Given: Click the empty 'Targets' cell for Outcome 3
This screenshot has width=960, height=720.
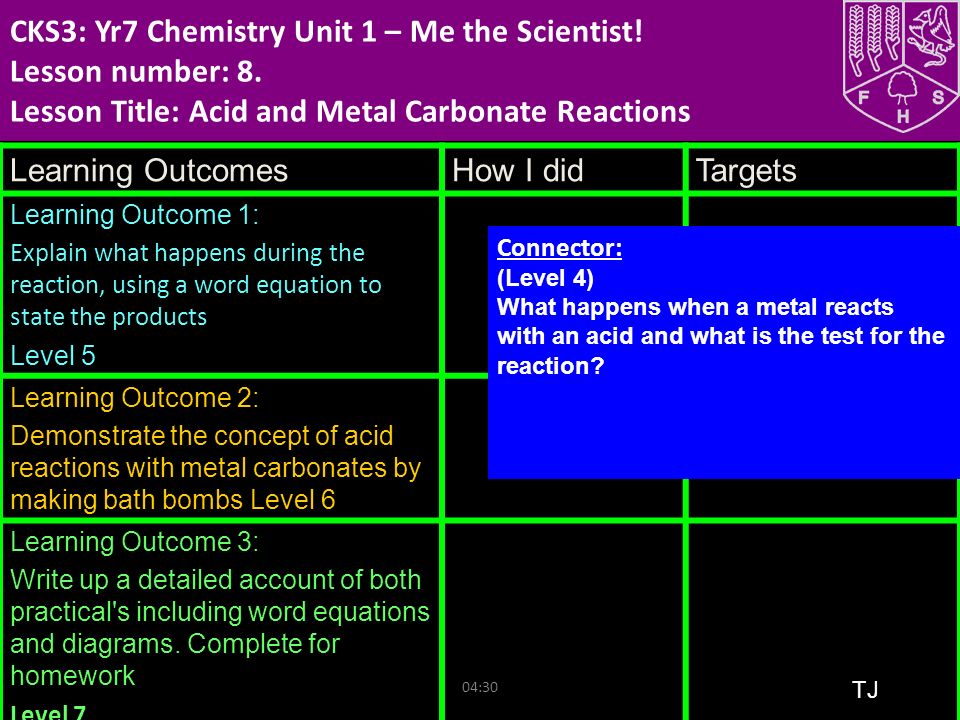Looking at the screenshot, I should [823, 622].
